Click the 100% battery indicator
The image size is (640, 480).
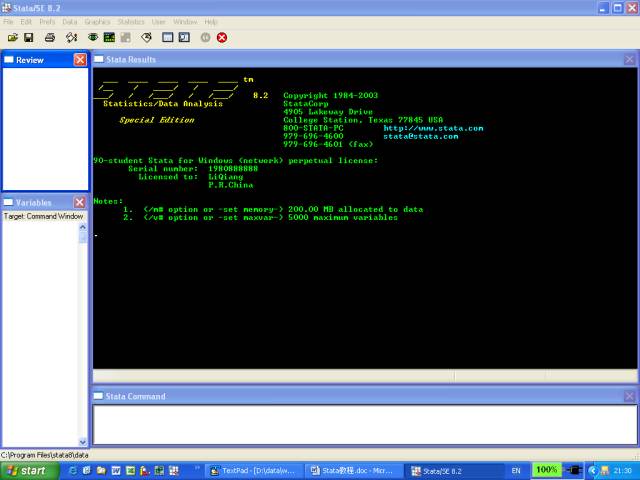(x=546, y=470)
